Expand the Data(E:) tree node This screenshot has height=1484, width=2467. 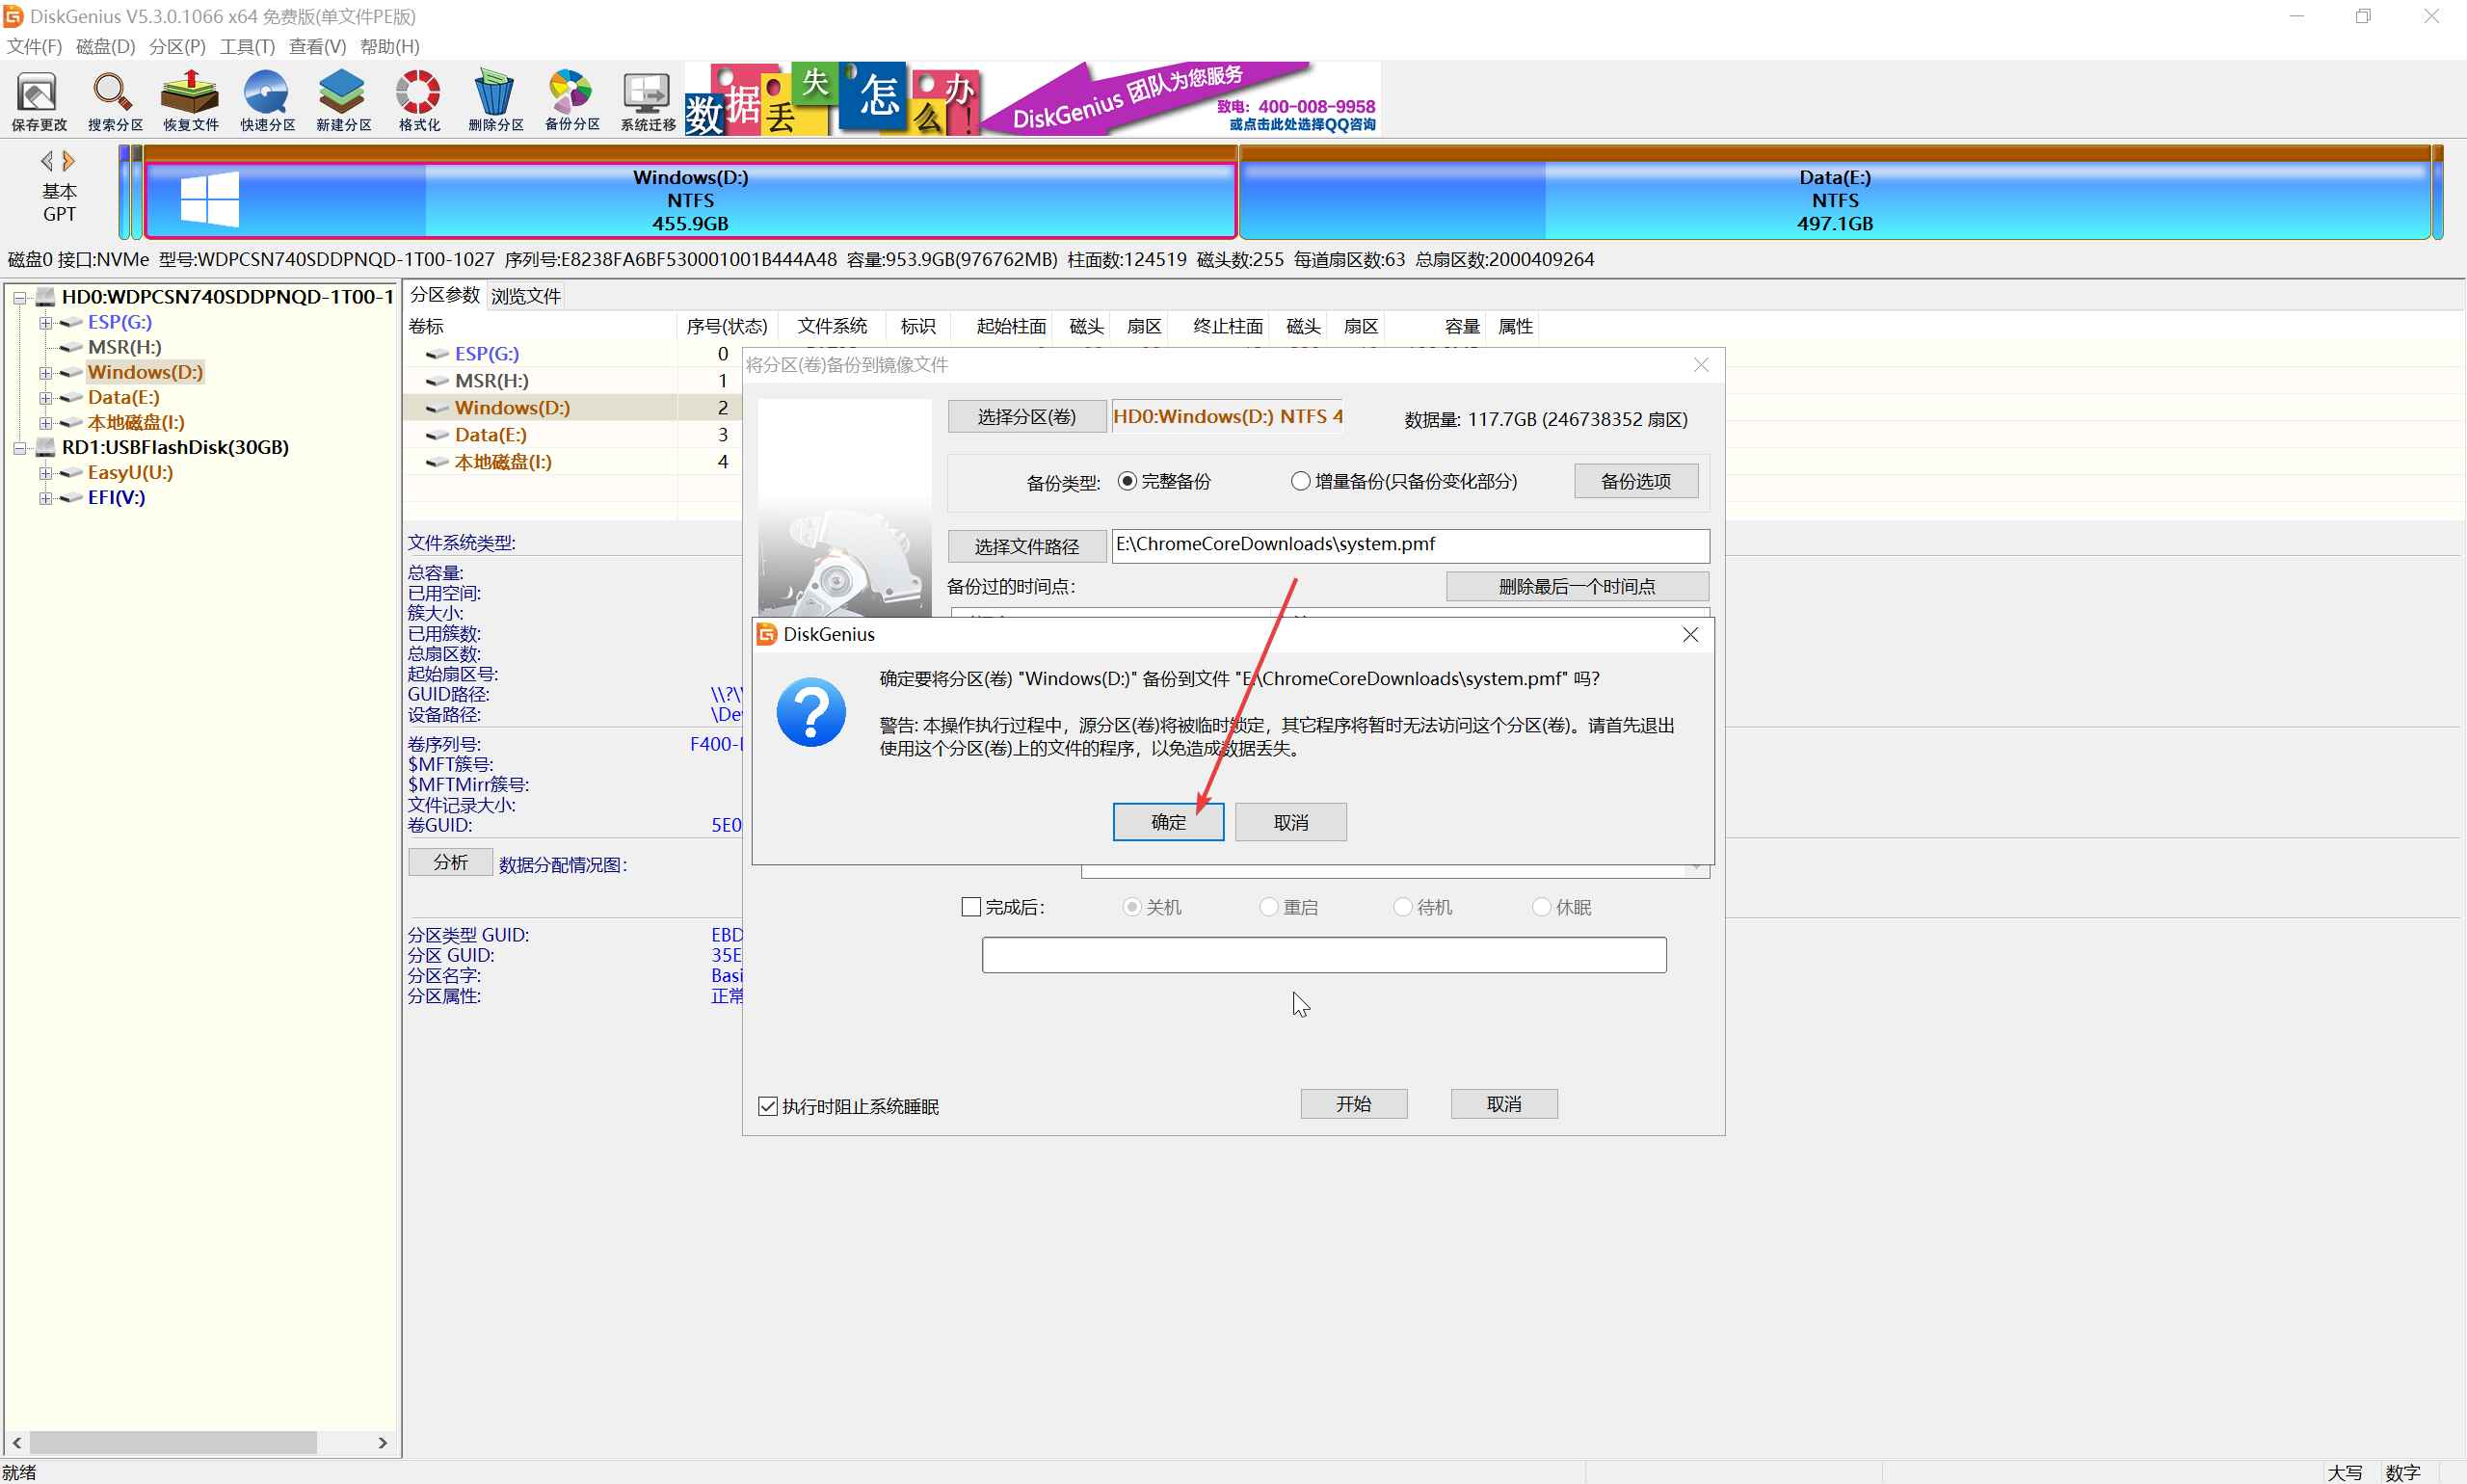[x=45, y=398]
